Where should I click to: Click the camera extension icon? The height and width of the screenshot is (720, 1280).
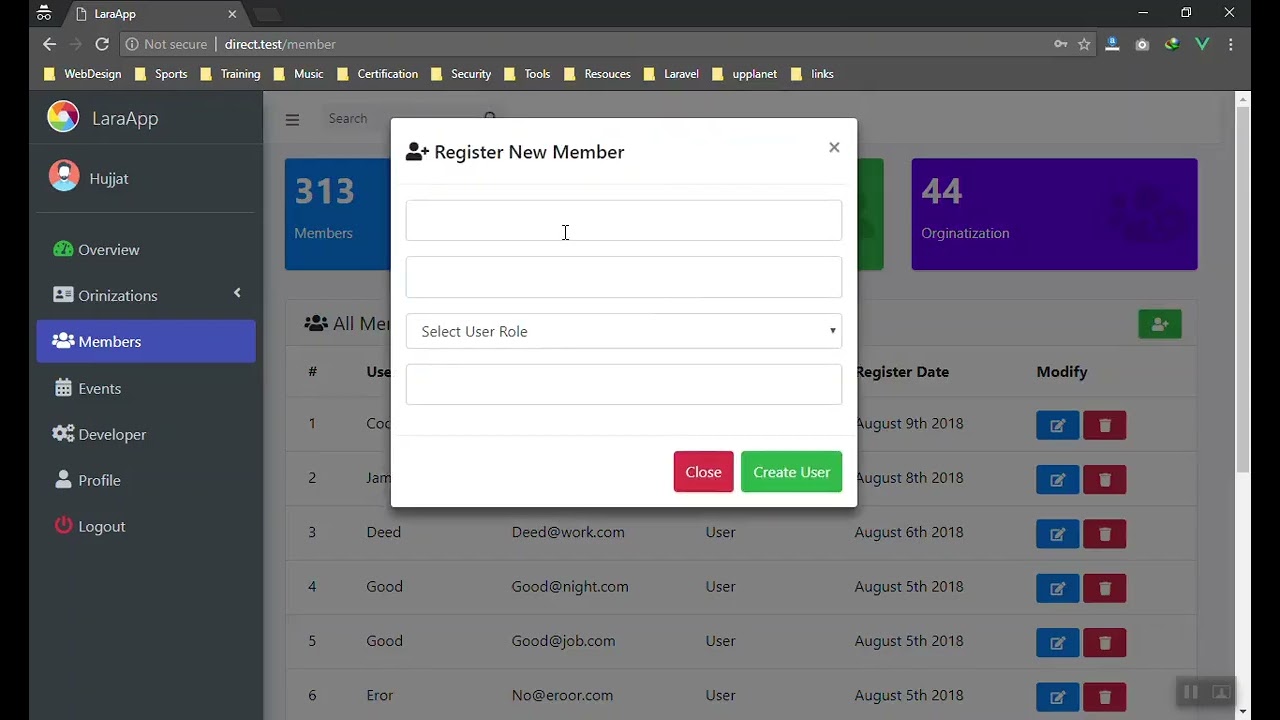coord(1142,44)
